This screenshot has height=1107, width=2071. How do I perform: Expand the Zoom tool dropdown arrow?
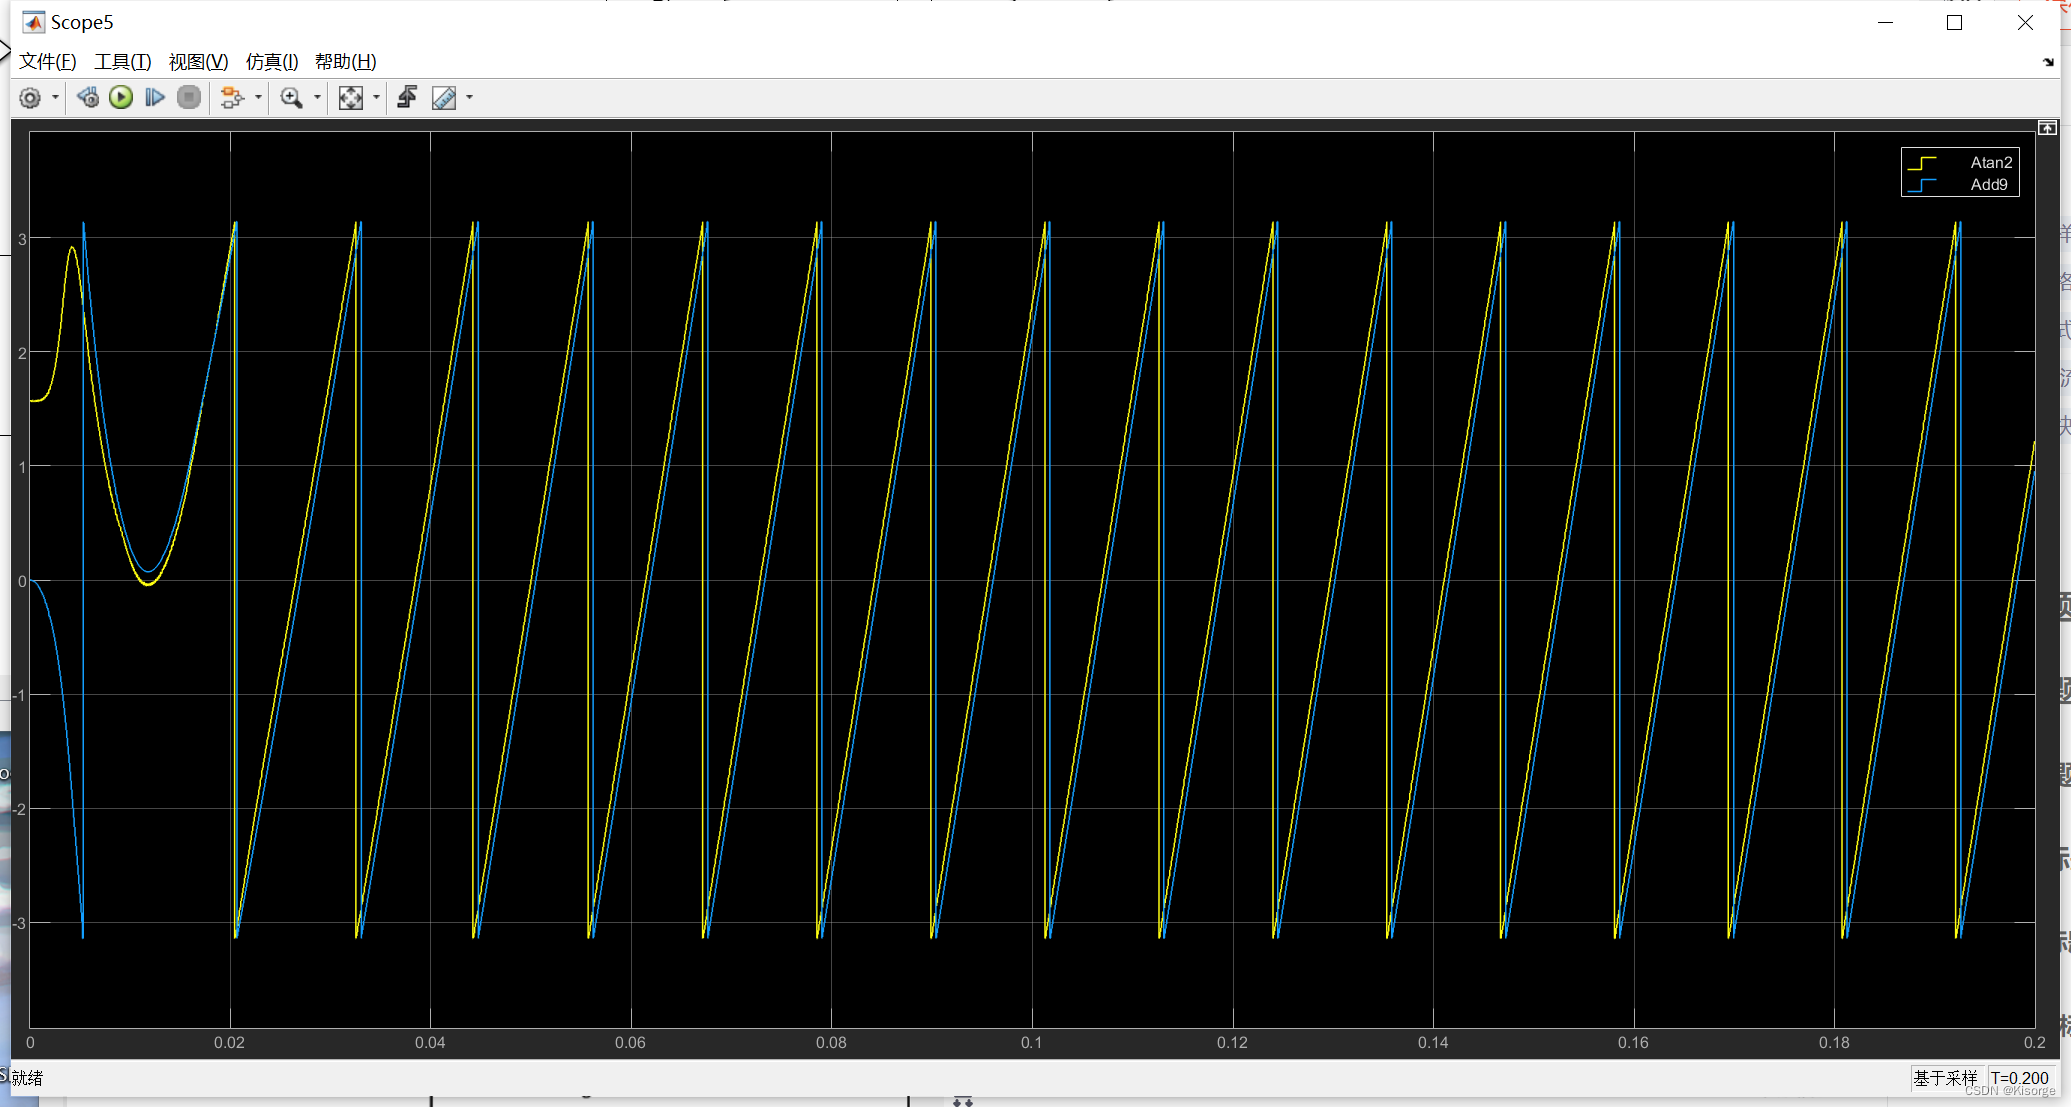[318, 97]
